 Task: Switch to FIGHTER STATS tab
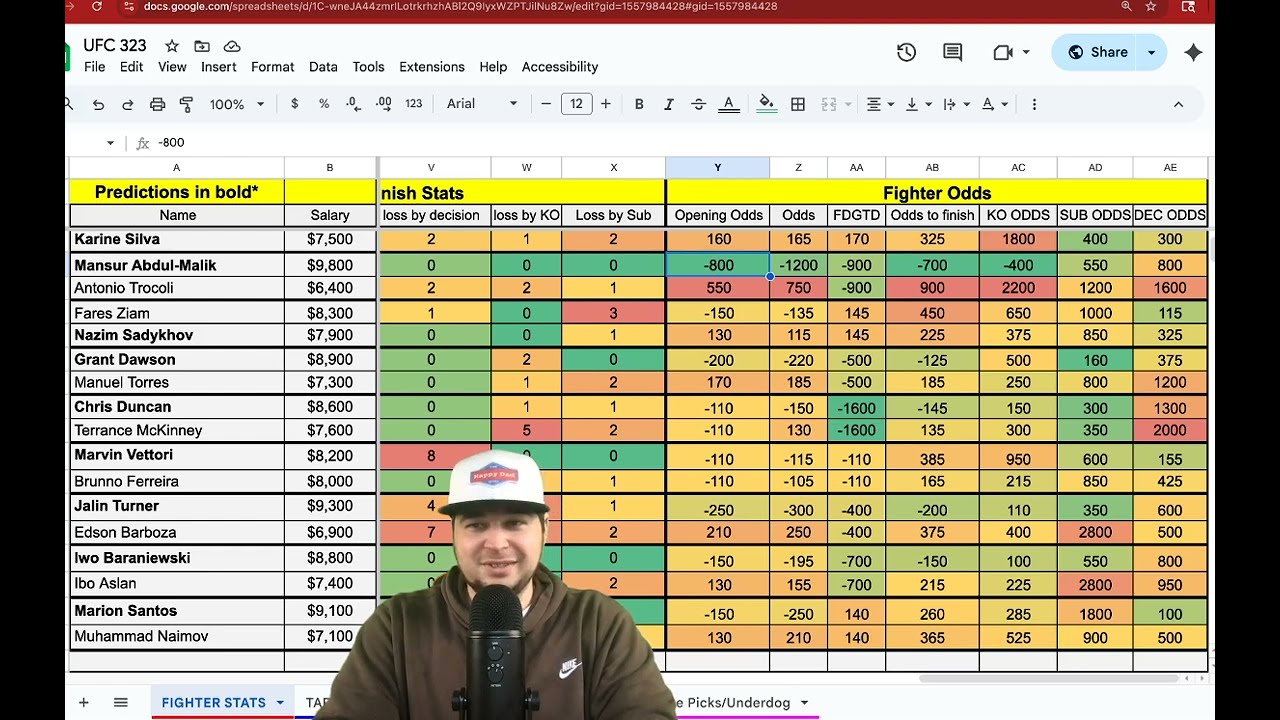pos(214,703)
